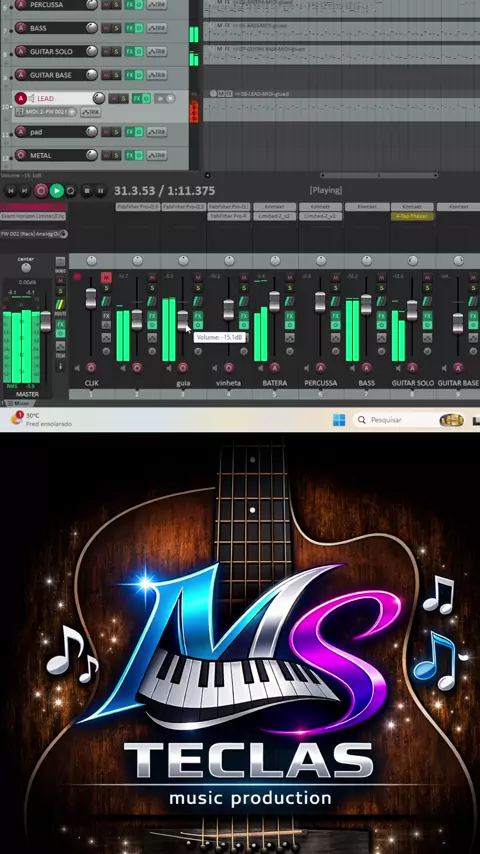
Task: Open envelope TRIM button on GUITAR SOLO
Action: [x=157, y=51]
